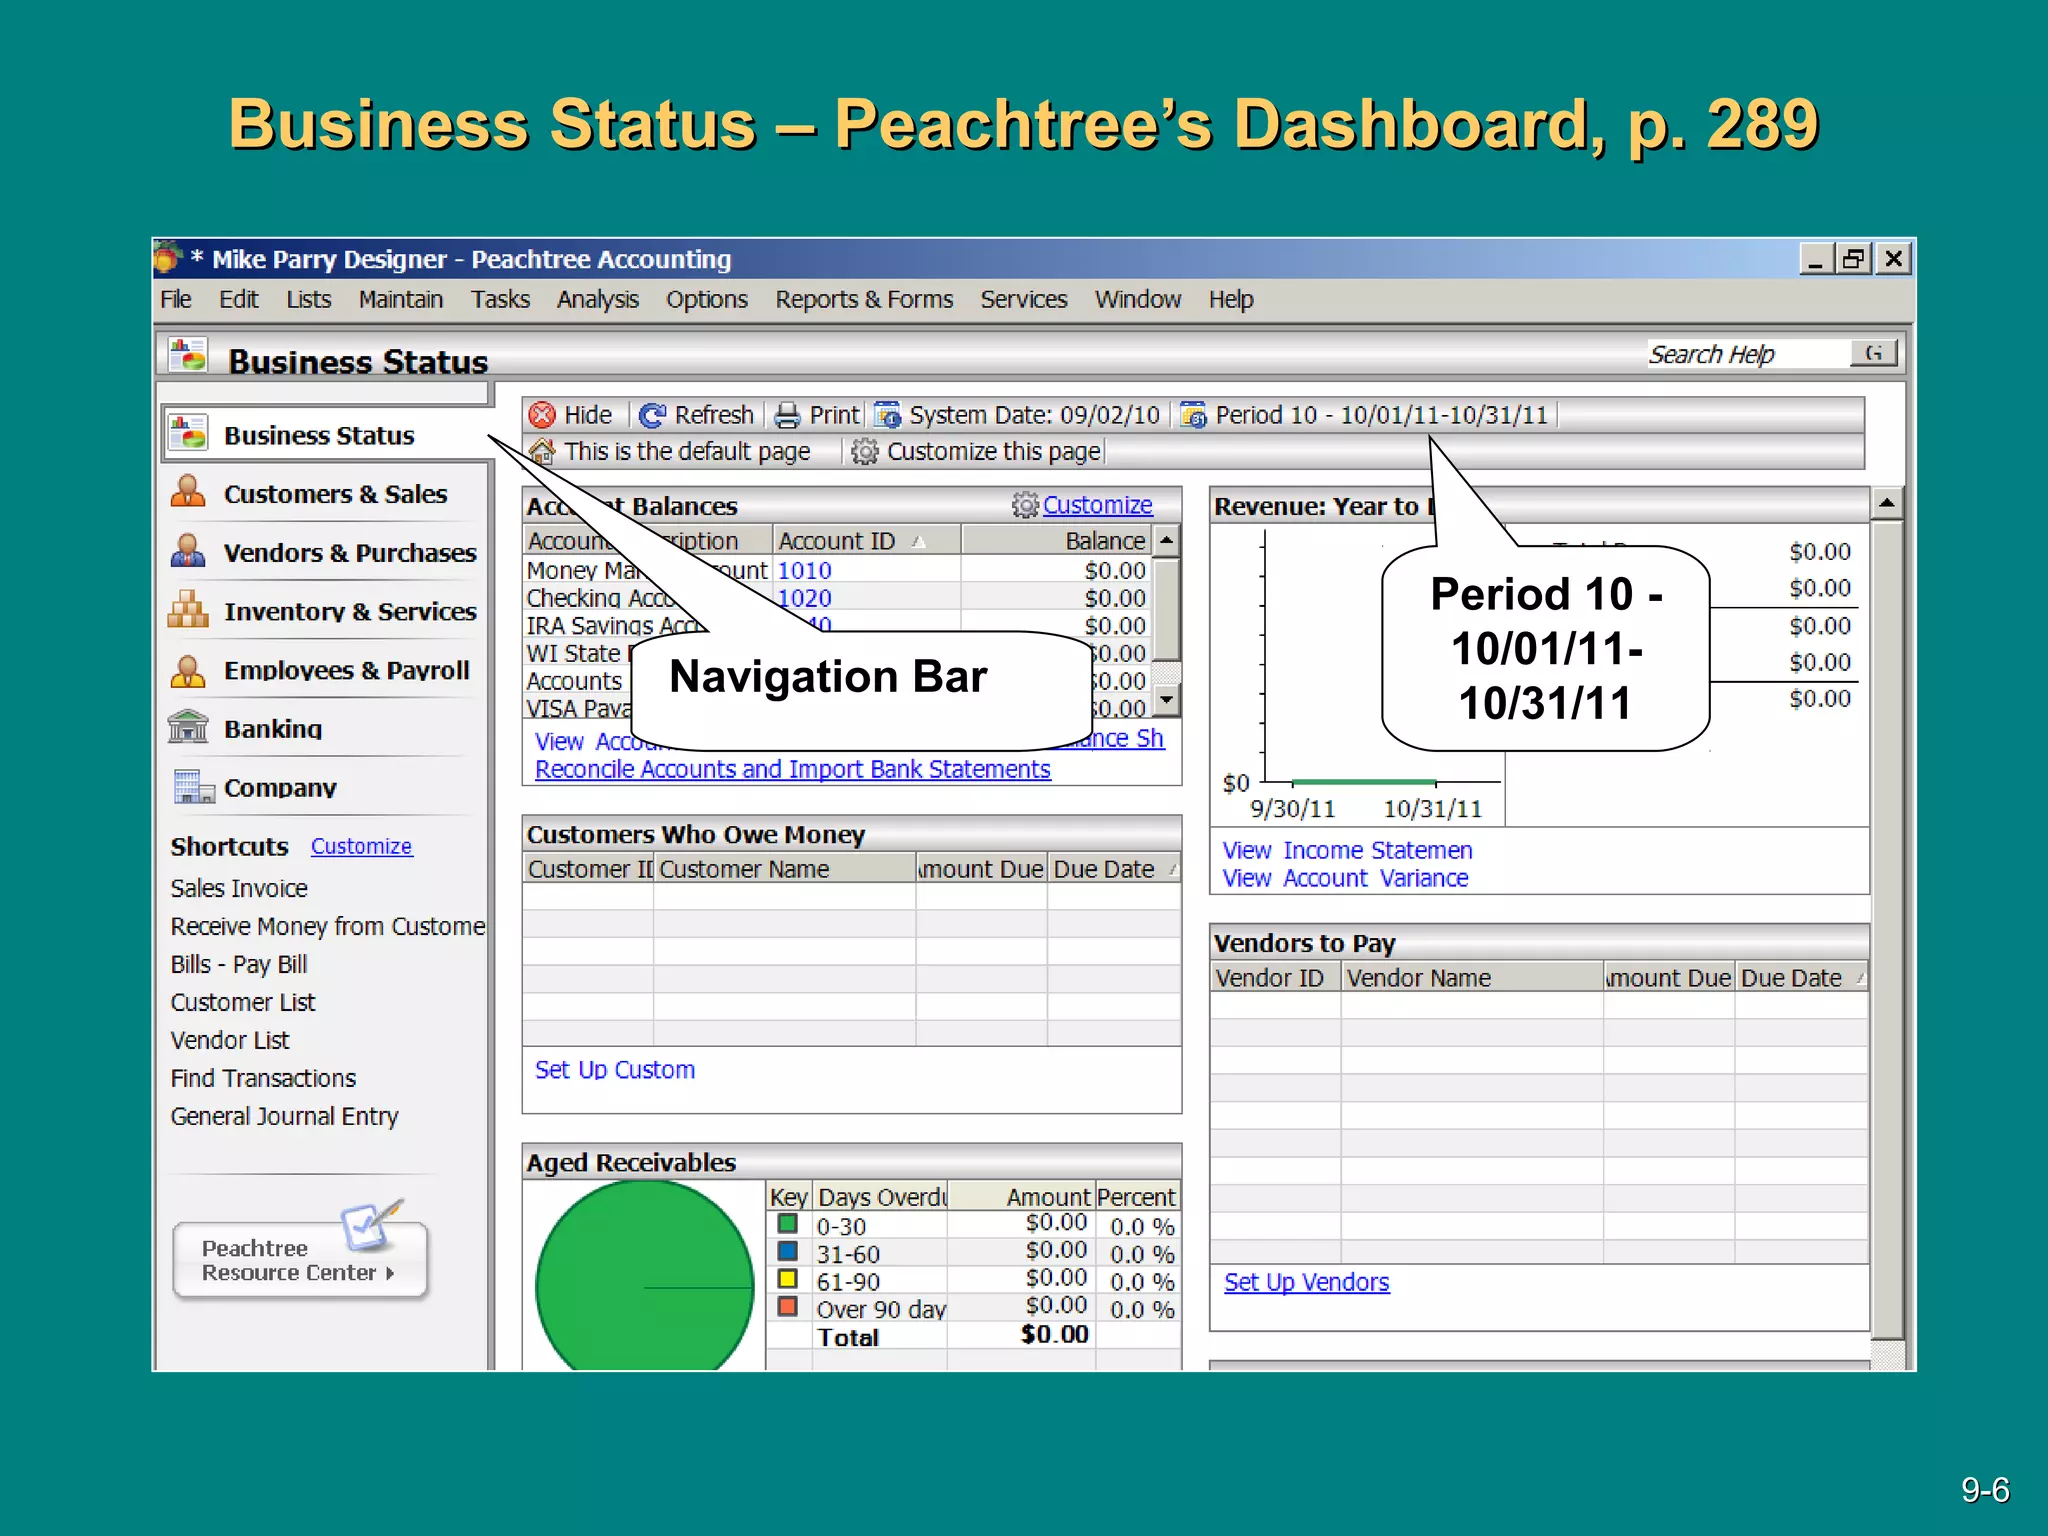Open the Lists menu
The height and width of the screenshot is (1536, 2048).
click(x=308, y=299)
